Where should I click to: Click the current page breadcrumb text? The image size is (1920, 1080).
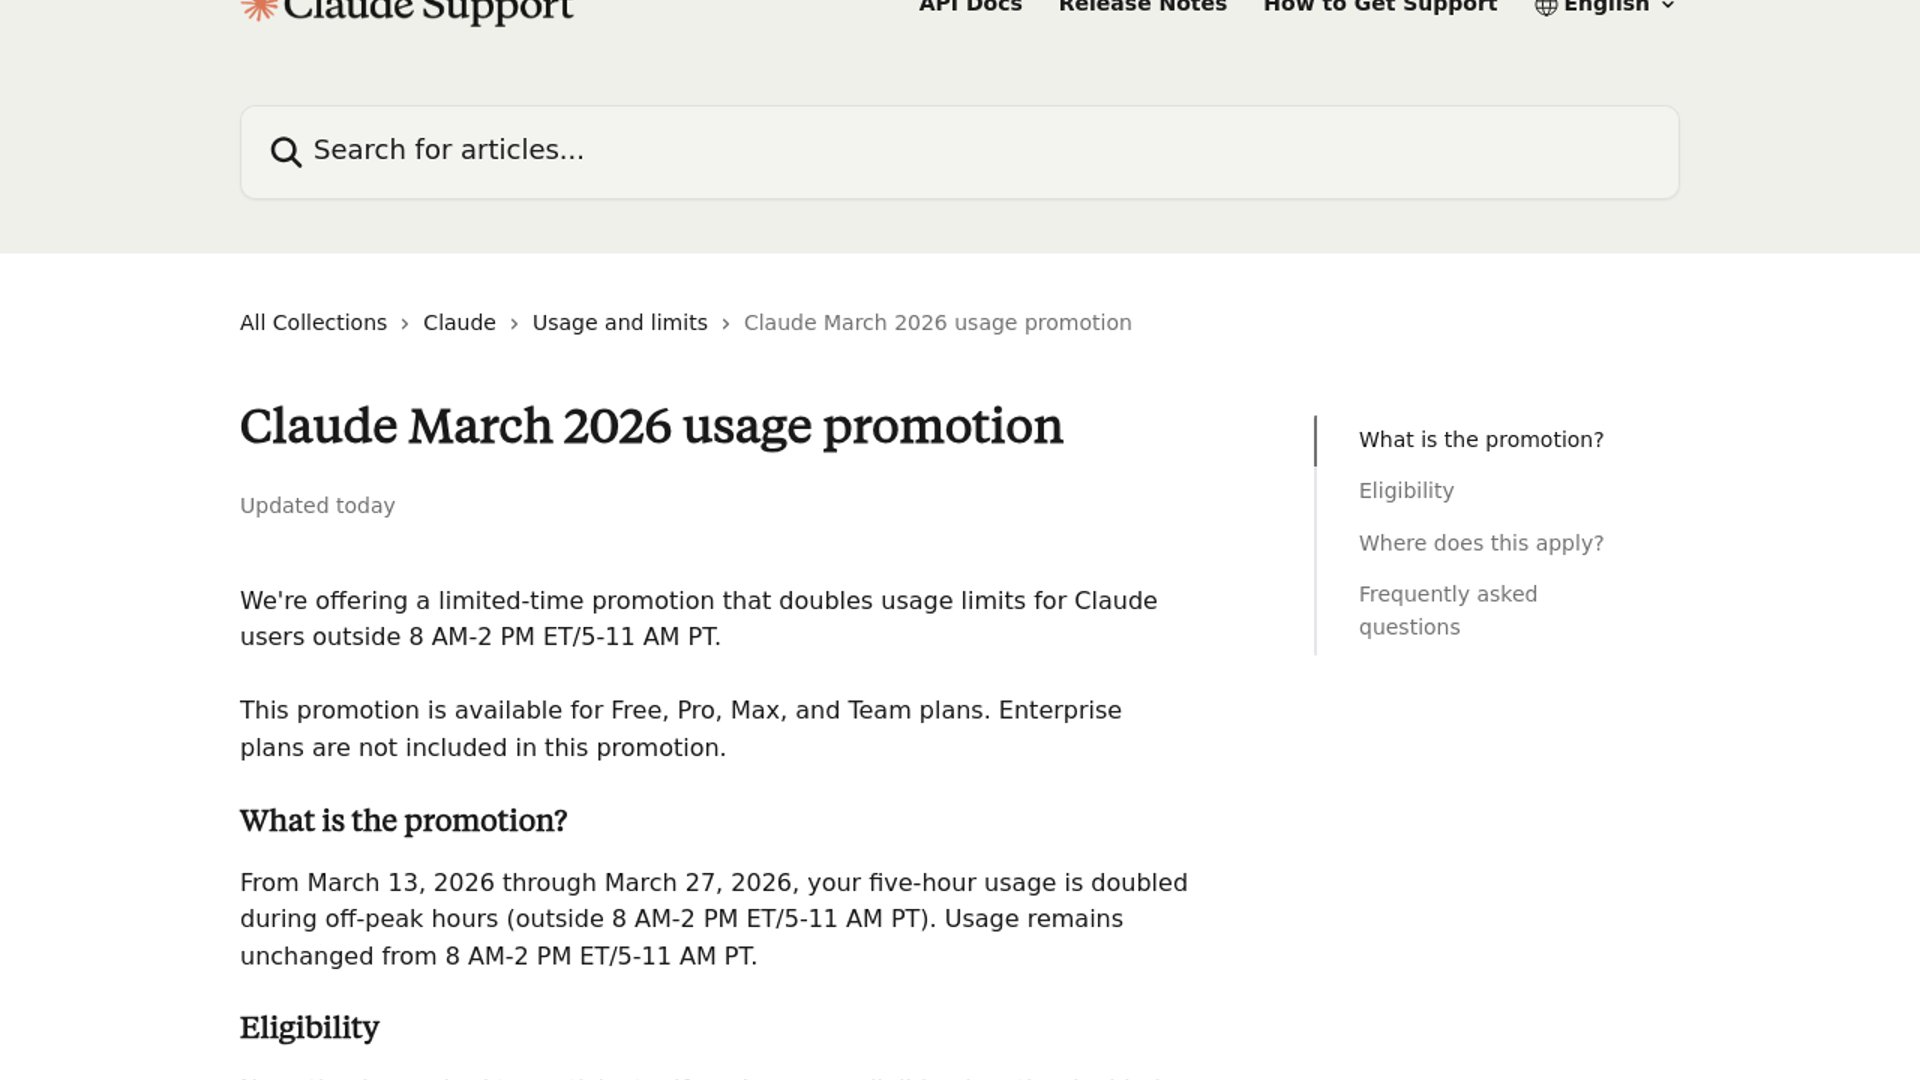coord(937,323)
